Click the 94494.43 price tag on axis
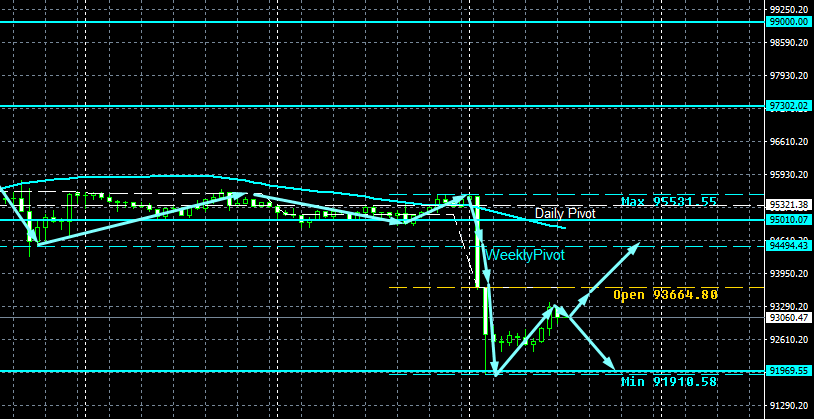Viewport: 814px width, 419px height. [788, 245]
